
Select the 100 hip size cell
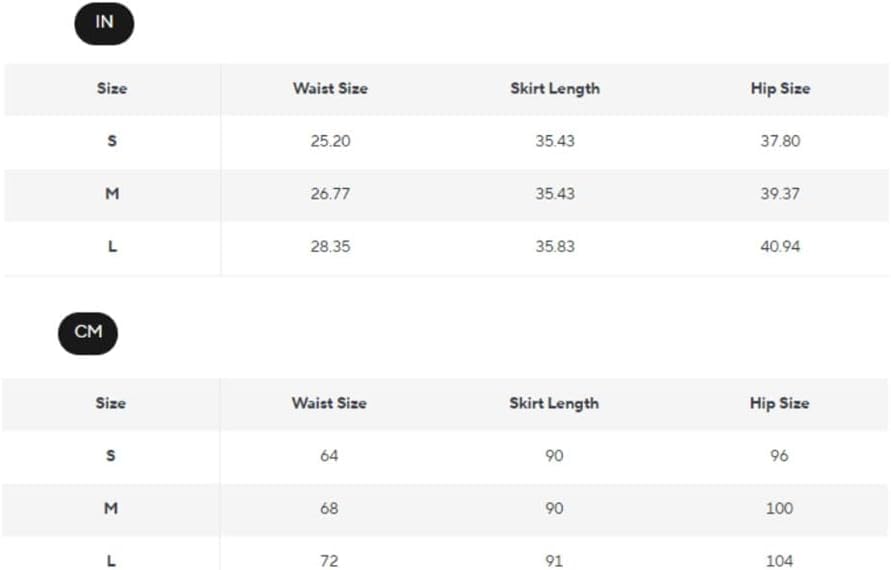[x=780, y=508]
